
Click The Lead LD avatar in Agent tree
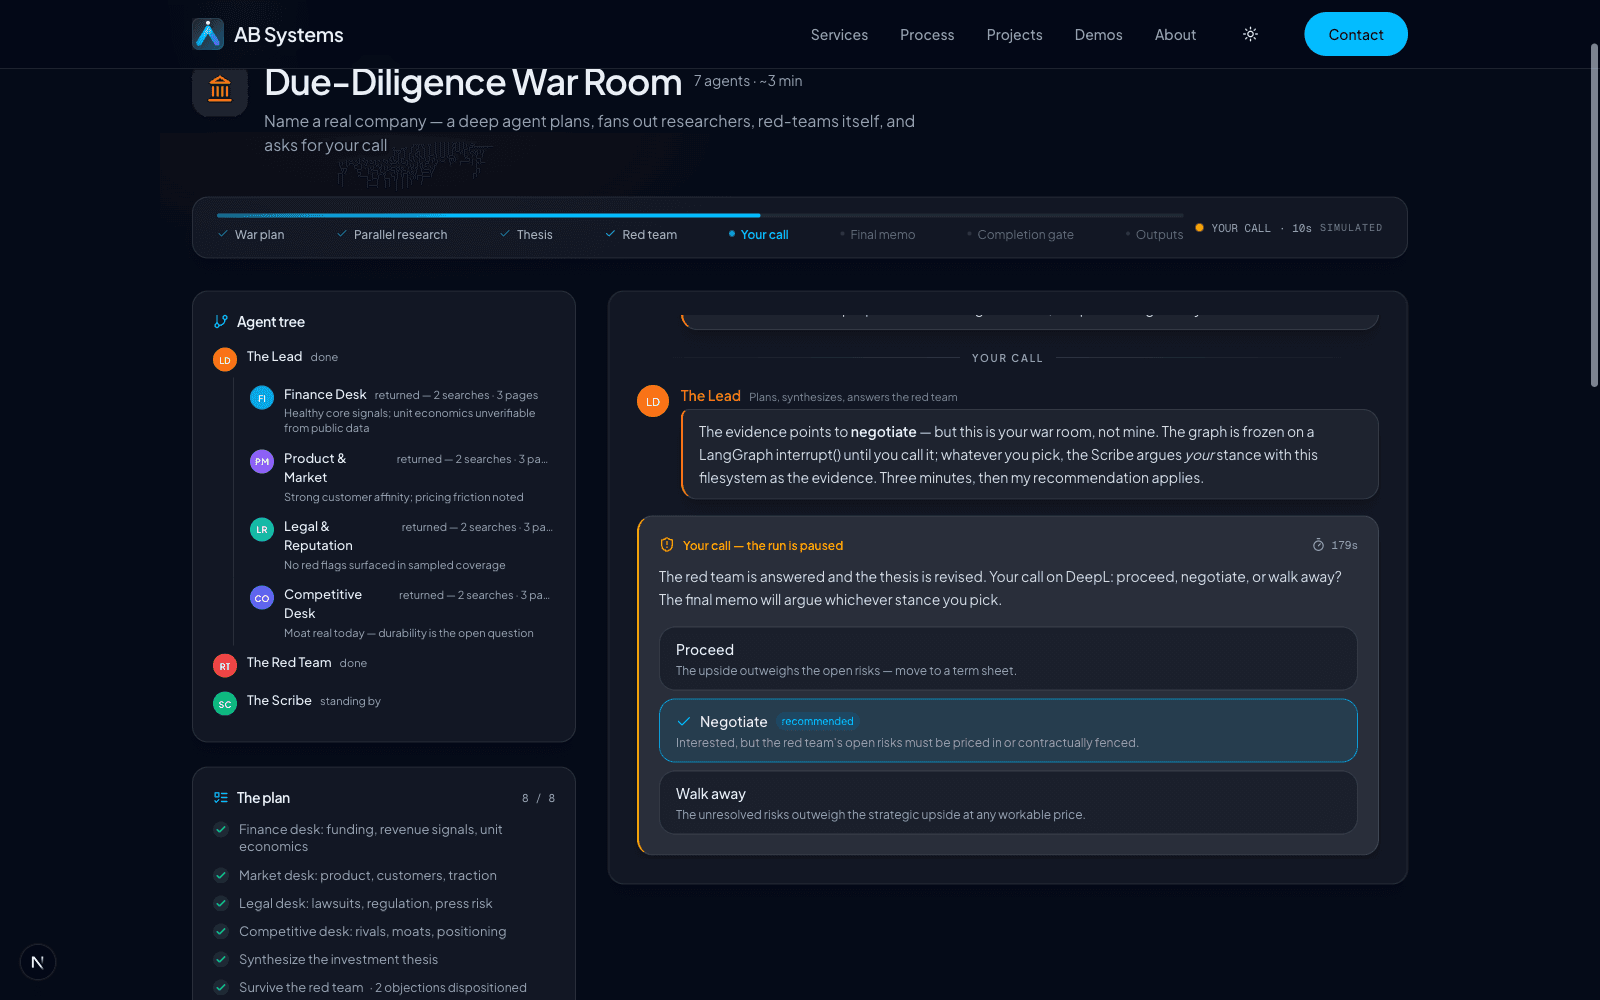point(225,360)
